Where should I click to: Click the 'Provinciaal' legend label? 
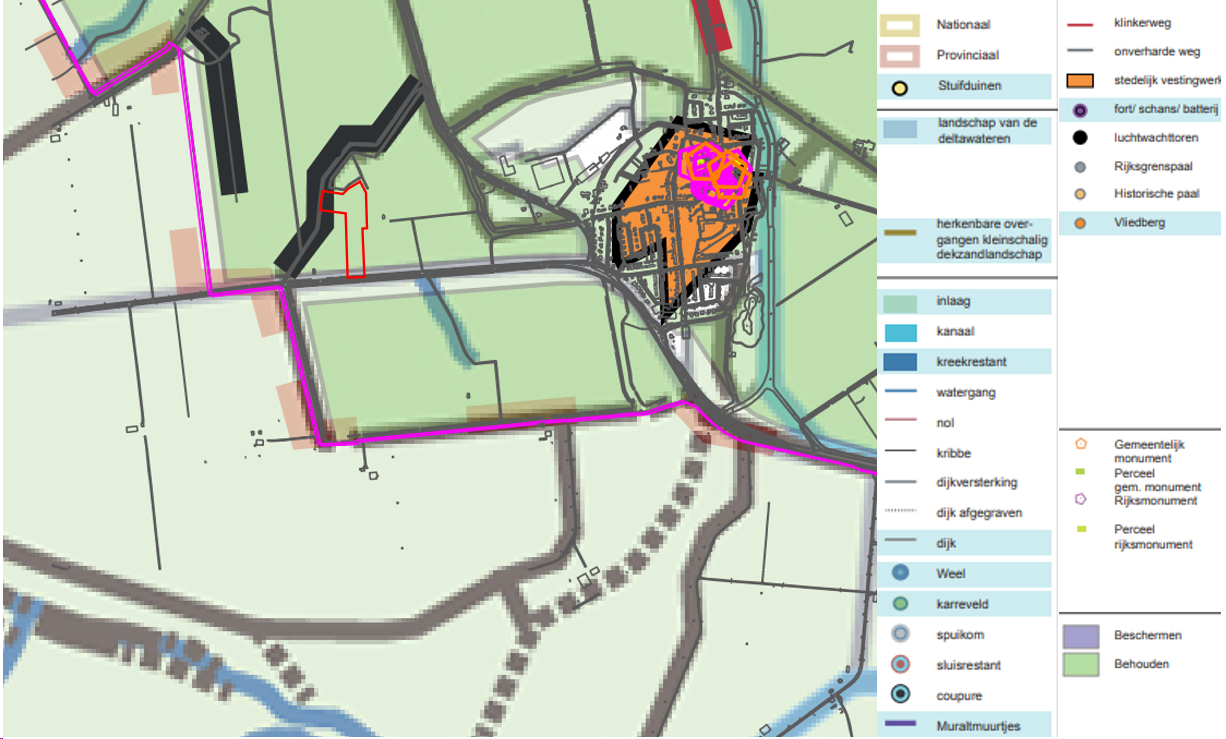tap(967, 55)
